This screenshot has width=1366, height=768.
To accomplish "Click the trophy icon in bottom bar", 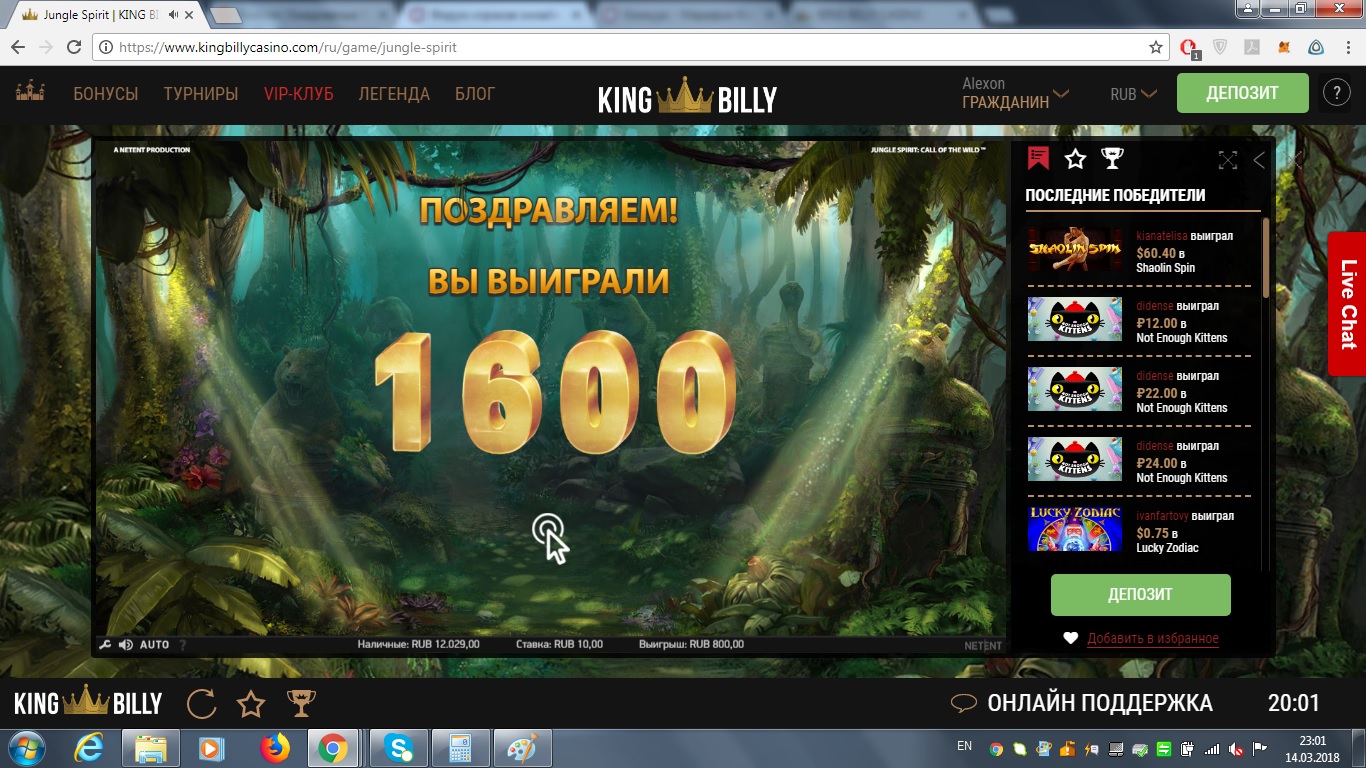I will (x=301, y=703).
